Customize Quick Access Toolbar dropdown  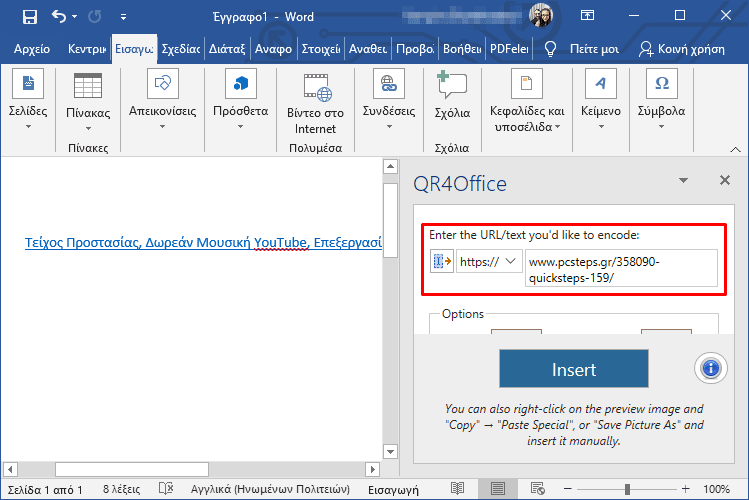pyautogui.click(x=123, y=17)
